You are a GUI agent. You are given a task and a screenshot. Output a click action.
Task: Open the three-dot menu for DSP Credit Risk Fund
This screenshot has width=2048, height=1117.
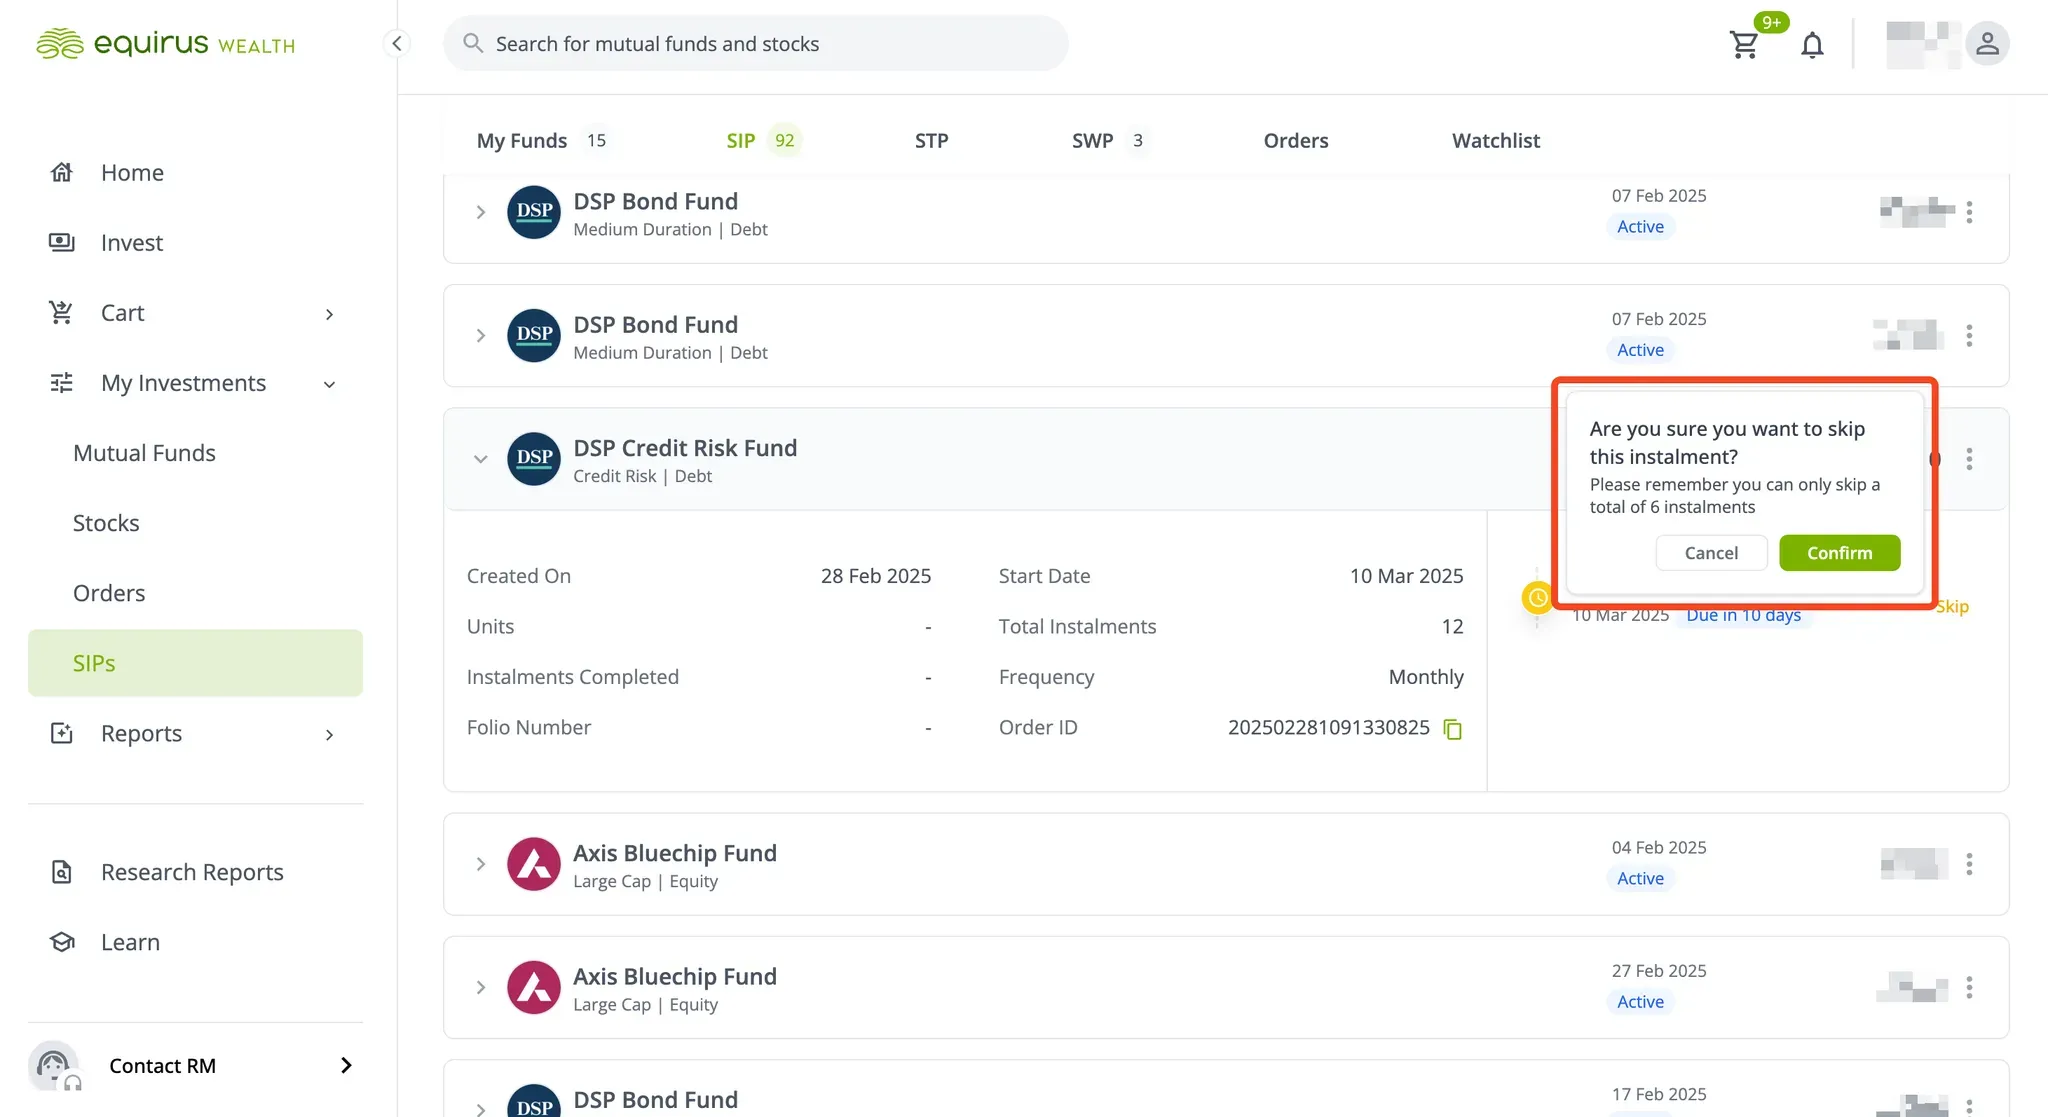[1969, 459]
